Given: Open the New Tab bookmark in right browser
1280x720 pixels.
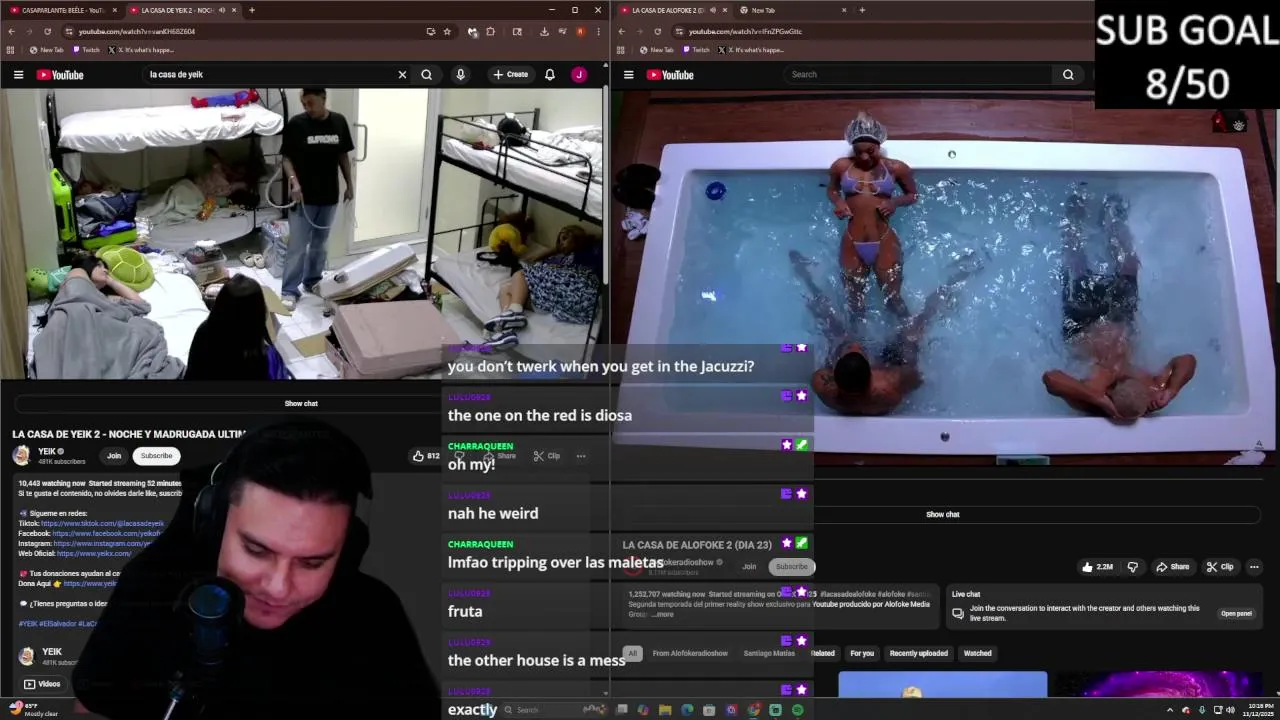Looking at the screenshot, I should (x=657, y=50).
